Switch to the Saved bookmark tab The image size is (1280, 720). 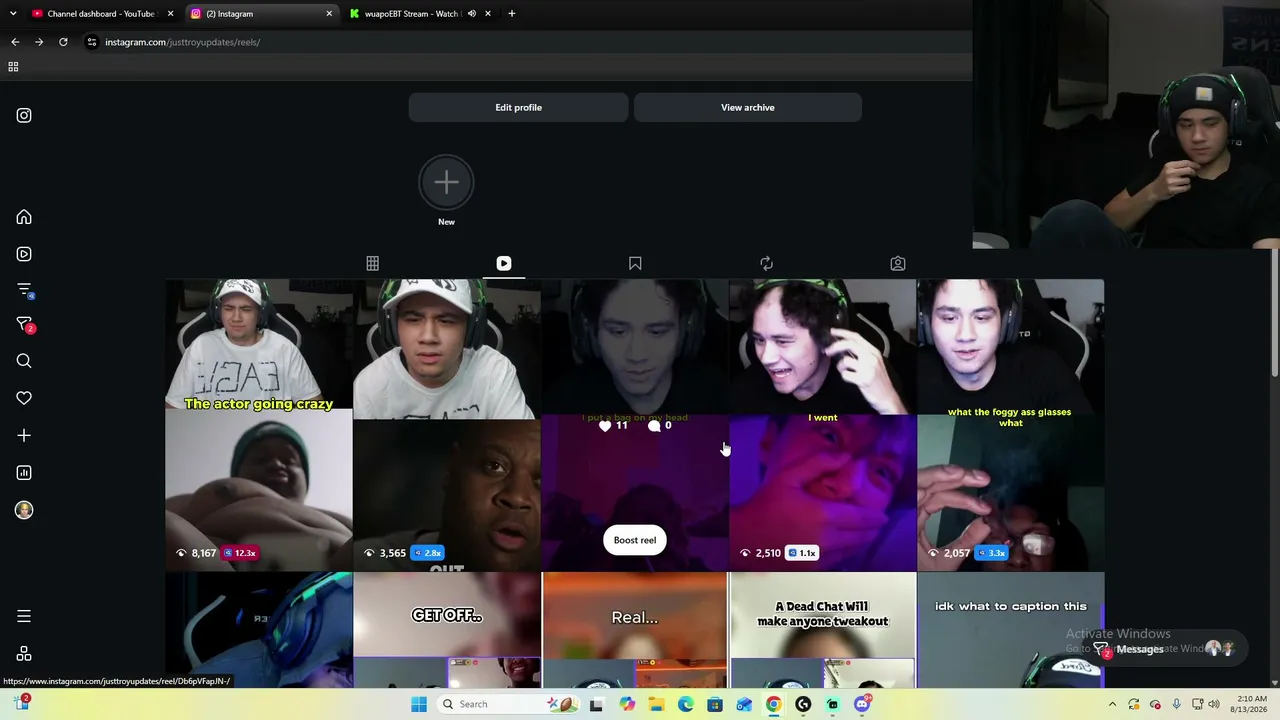coord(635,263)
